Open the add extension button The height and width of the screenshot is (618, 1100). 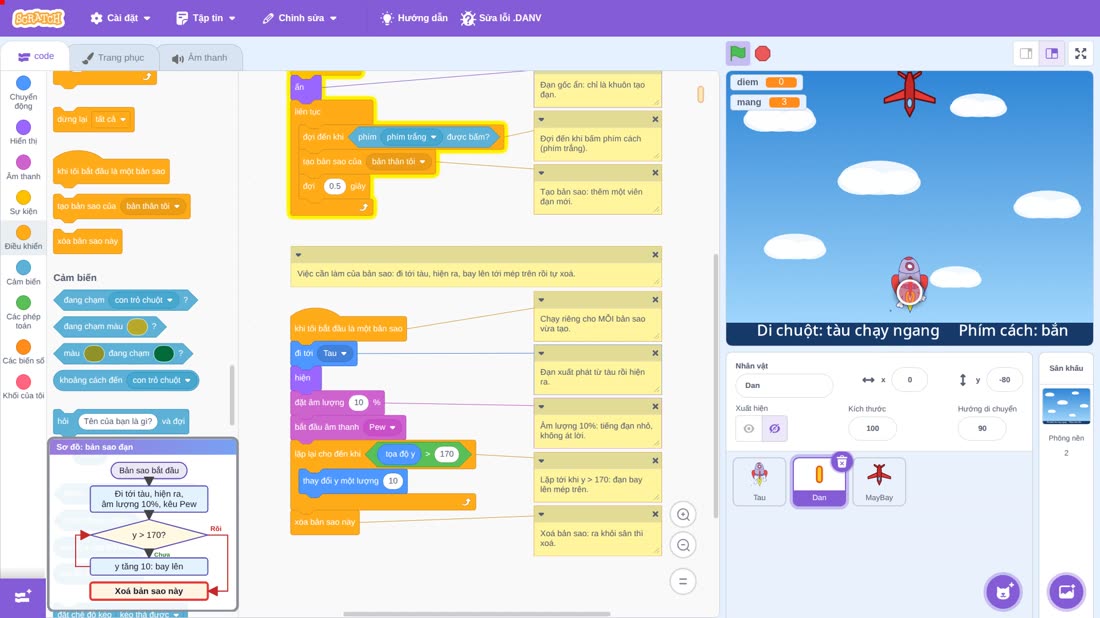coord(23,597)
